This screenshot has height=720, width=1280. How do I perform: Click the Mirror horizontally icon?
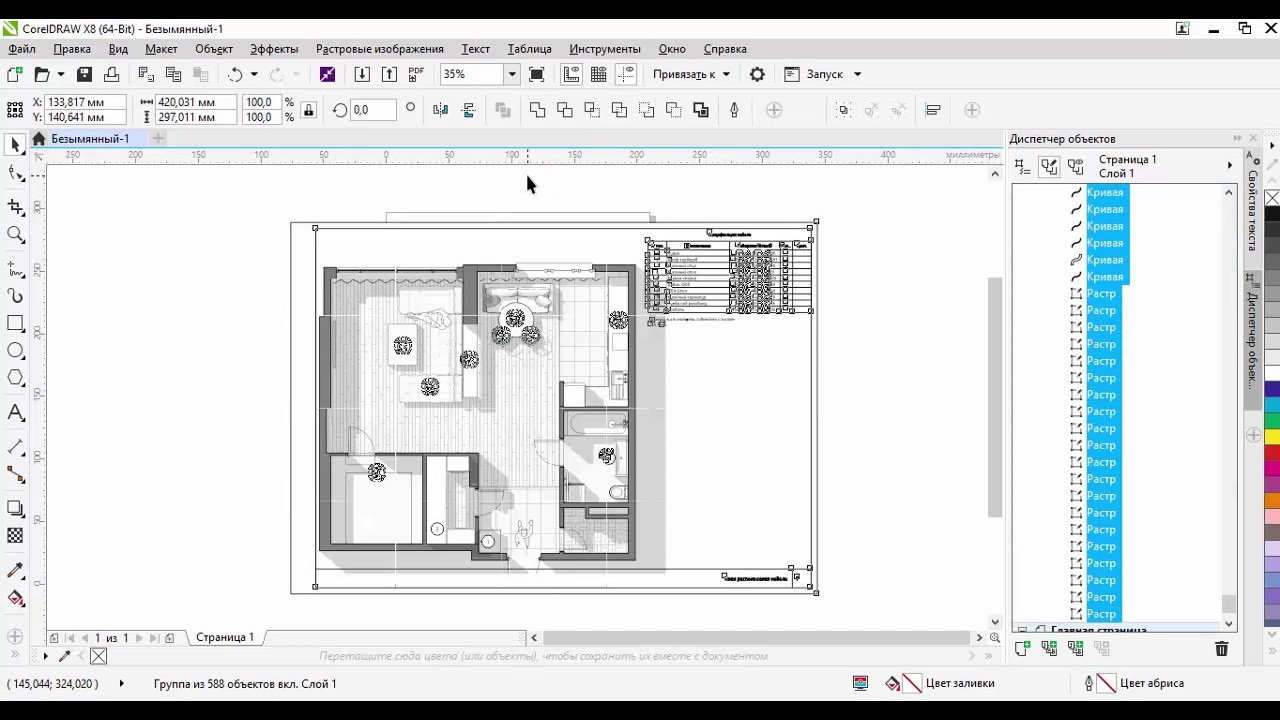click(441, 110)
